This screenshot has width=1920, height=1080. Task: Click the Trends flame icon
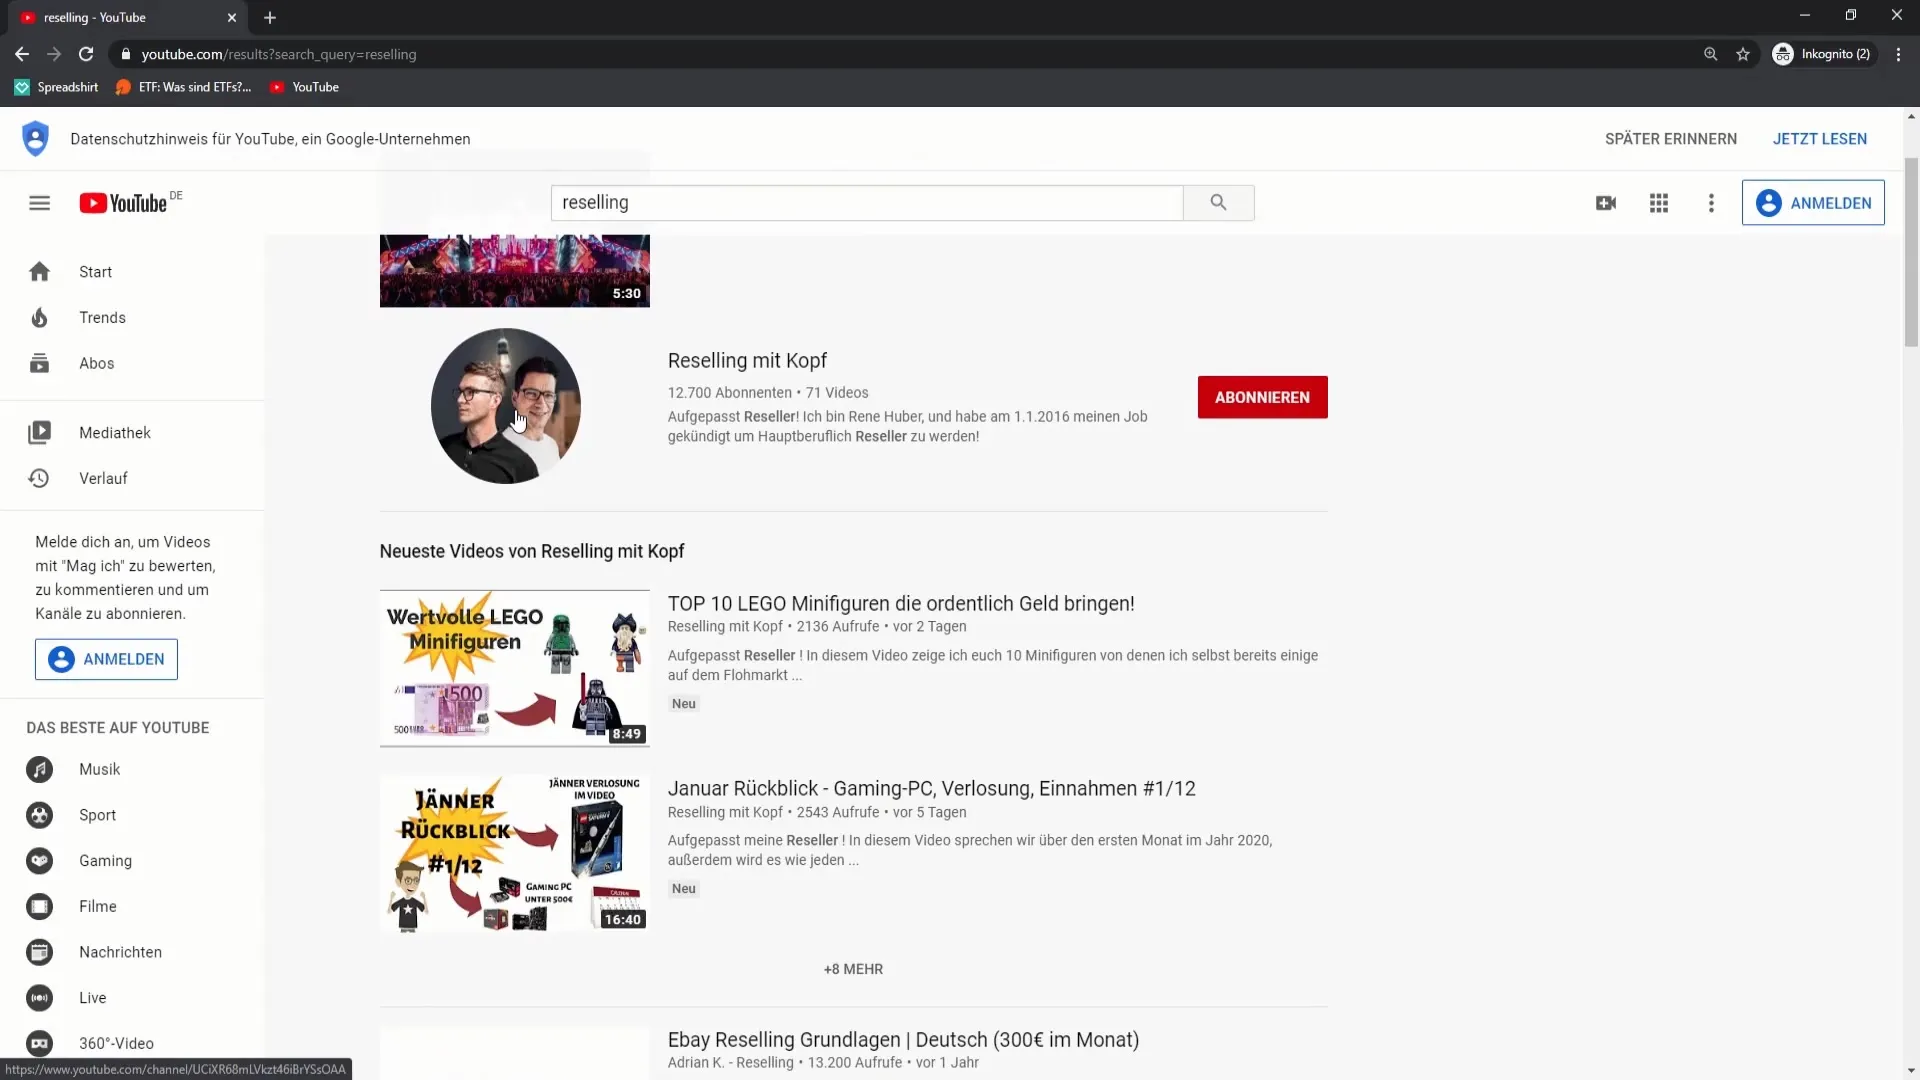[x=39, y=318]
